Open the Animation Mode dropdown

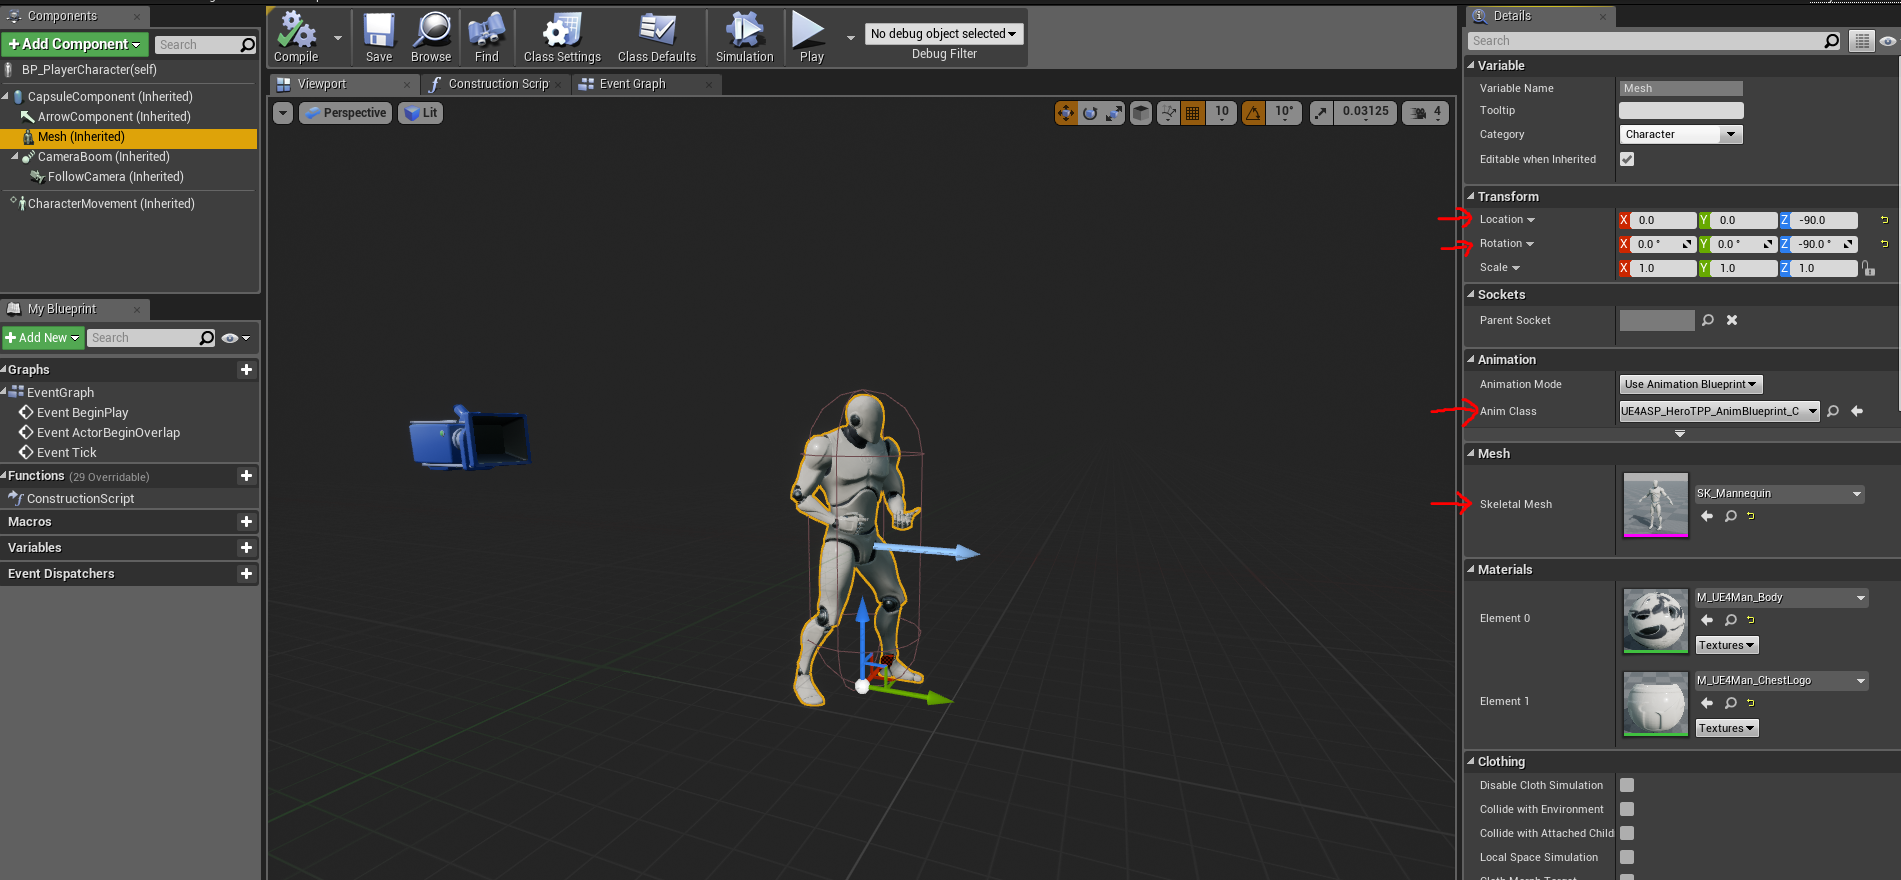click(1690, 384)
